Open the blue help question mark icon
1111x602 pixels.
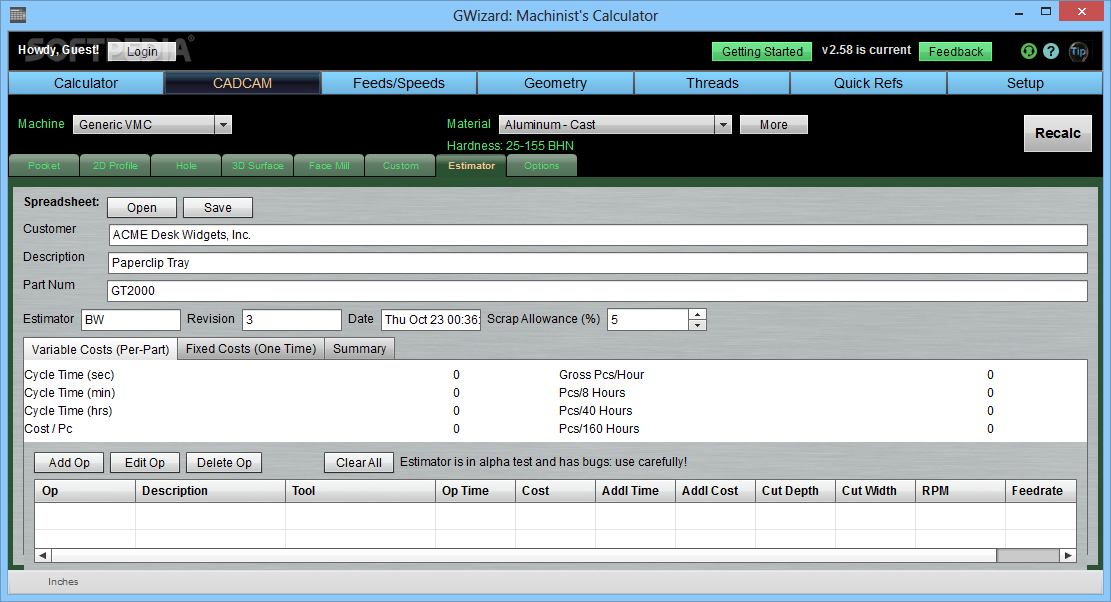[1051, 51]
